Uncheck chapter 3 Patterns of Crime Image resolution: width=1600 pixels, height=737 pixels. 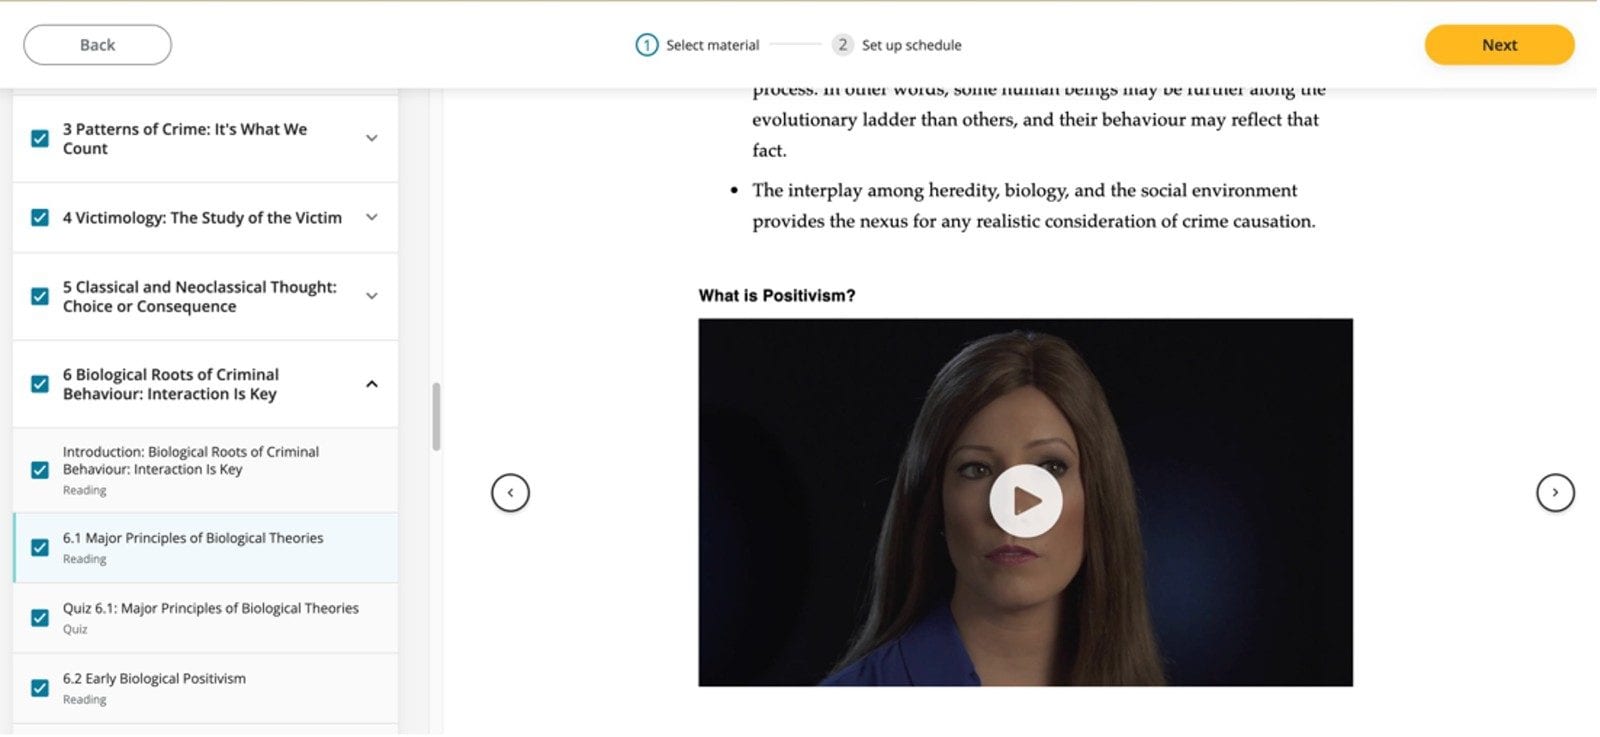pos(40,139)
